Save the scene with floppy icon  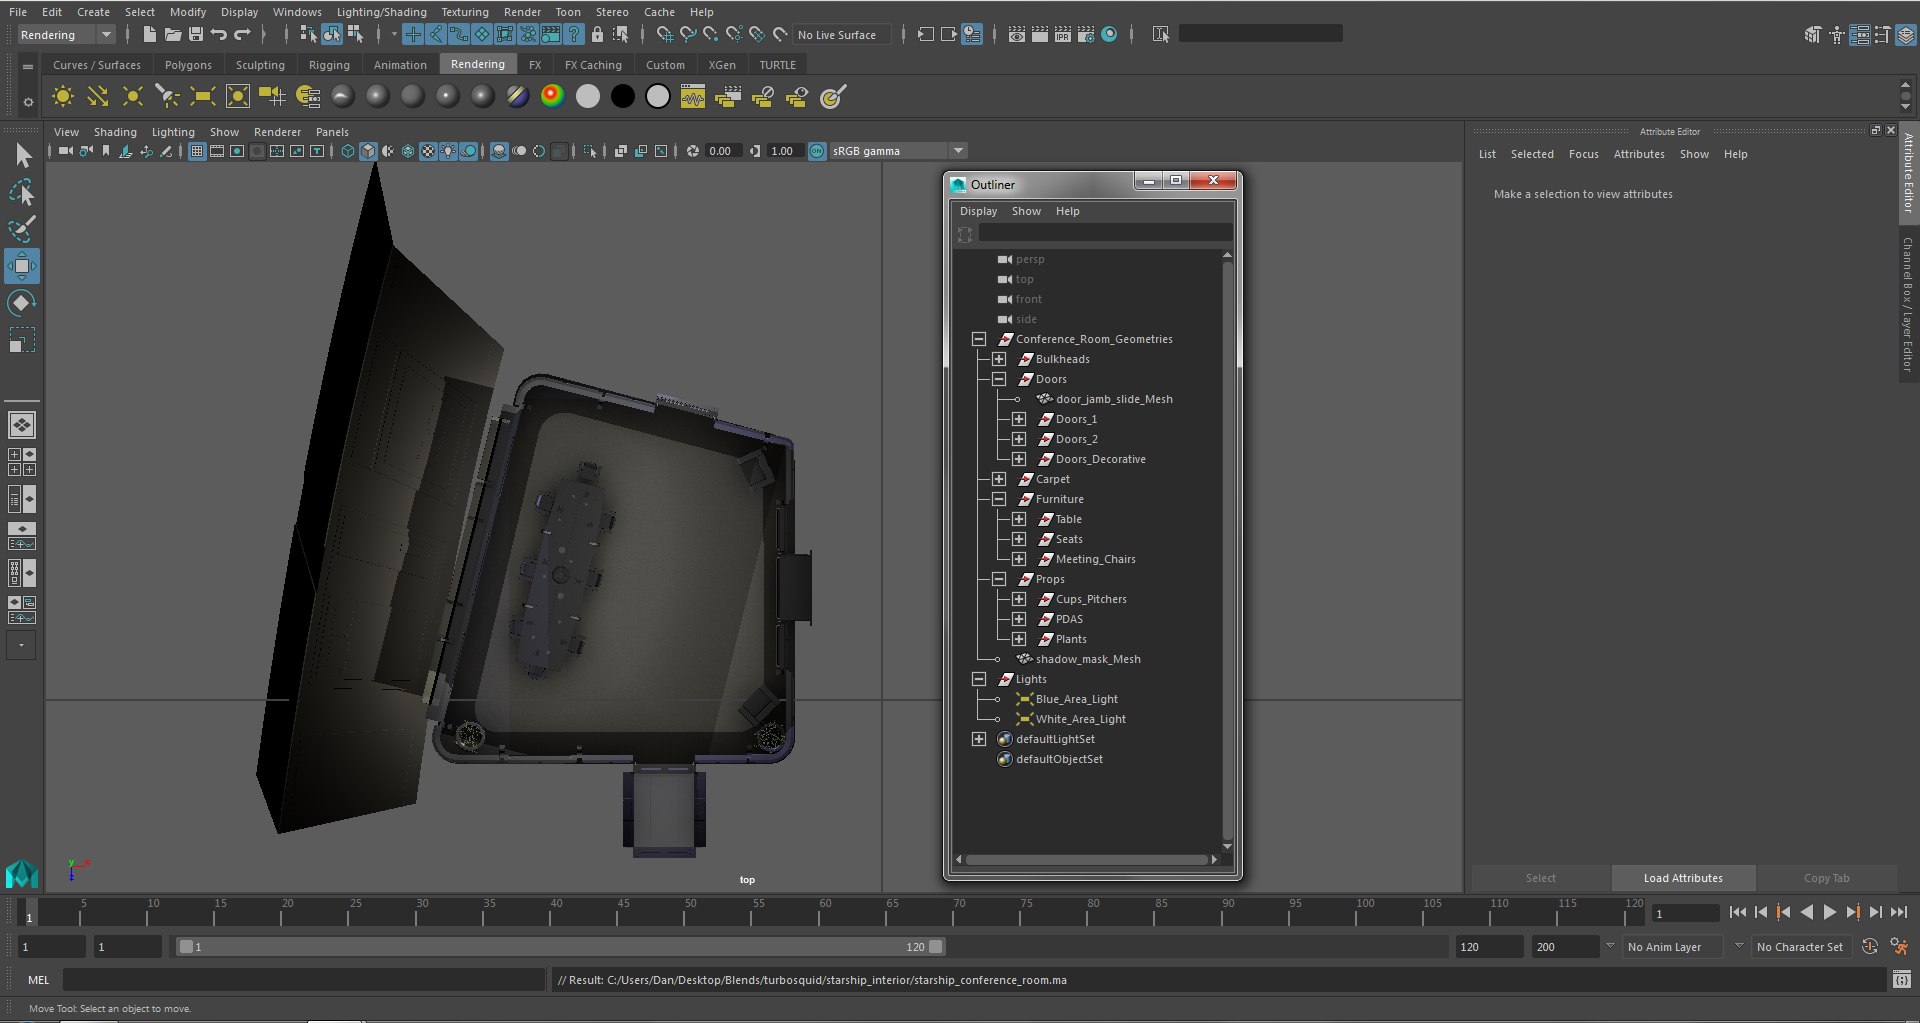(196, 35)
